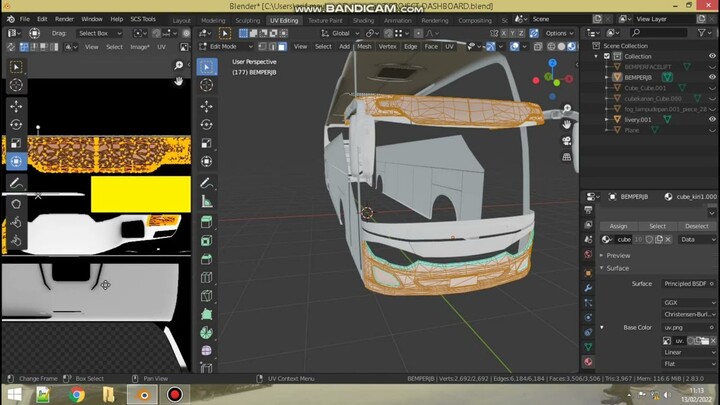The height and width of the screenshot is (405, 720).
Task: Click the camera view icon in viewport
Action: tap(567, 140)
